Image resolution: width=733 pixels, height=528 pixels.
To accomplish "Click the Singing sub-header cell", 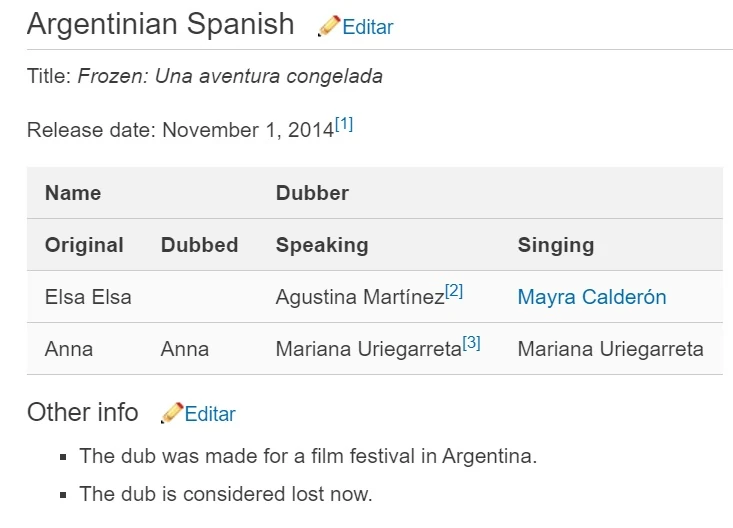I will pos(556,245).
